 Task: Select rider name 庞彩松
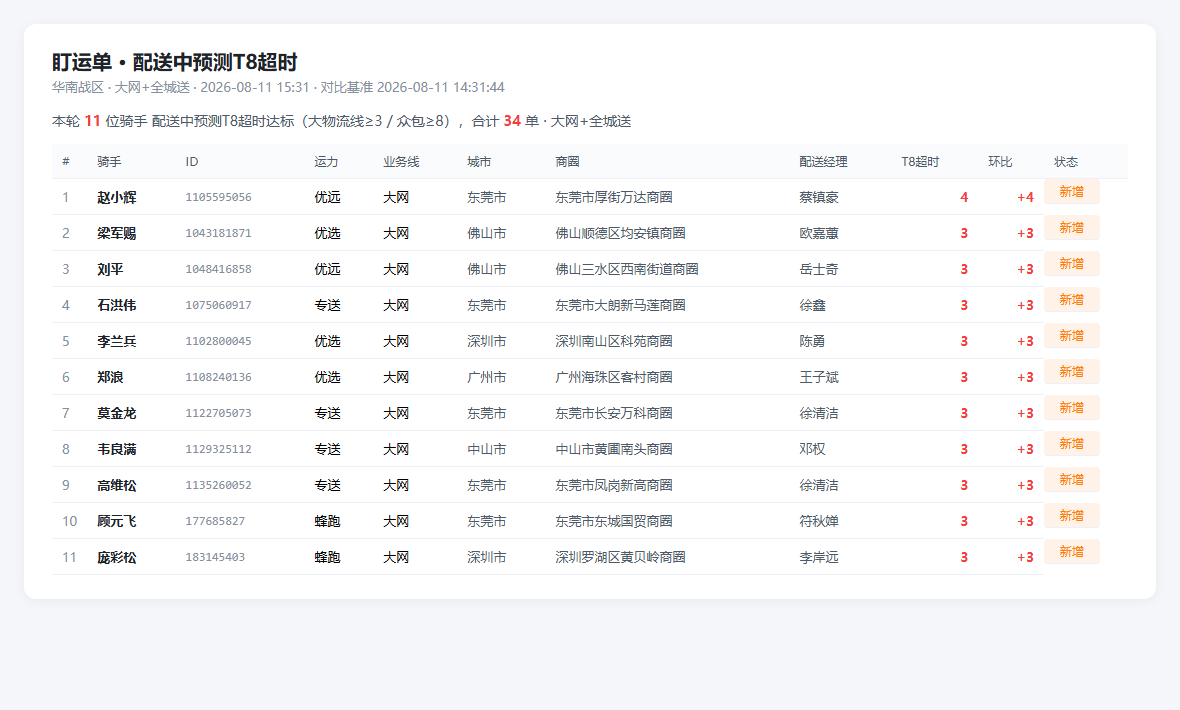coord(117,557)
